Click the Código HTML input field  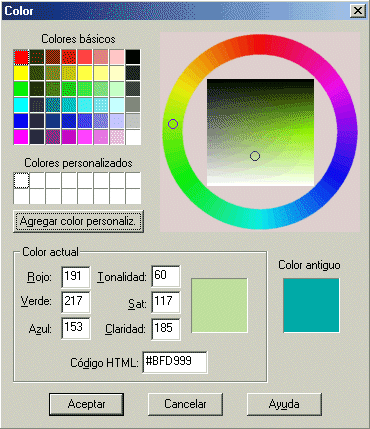point(175,362)
